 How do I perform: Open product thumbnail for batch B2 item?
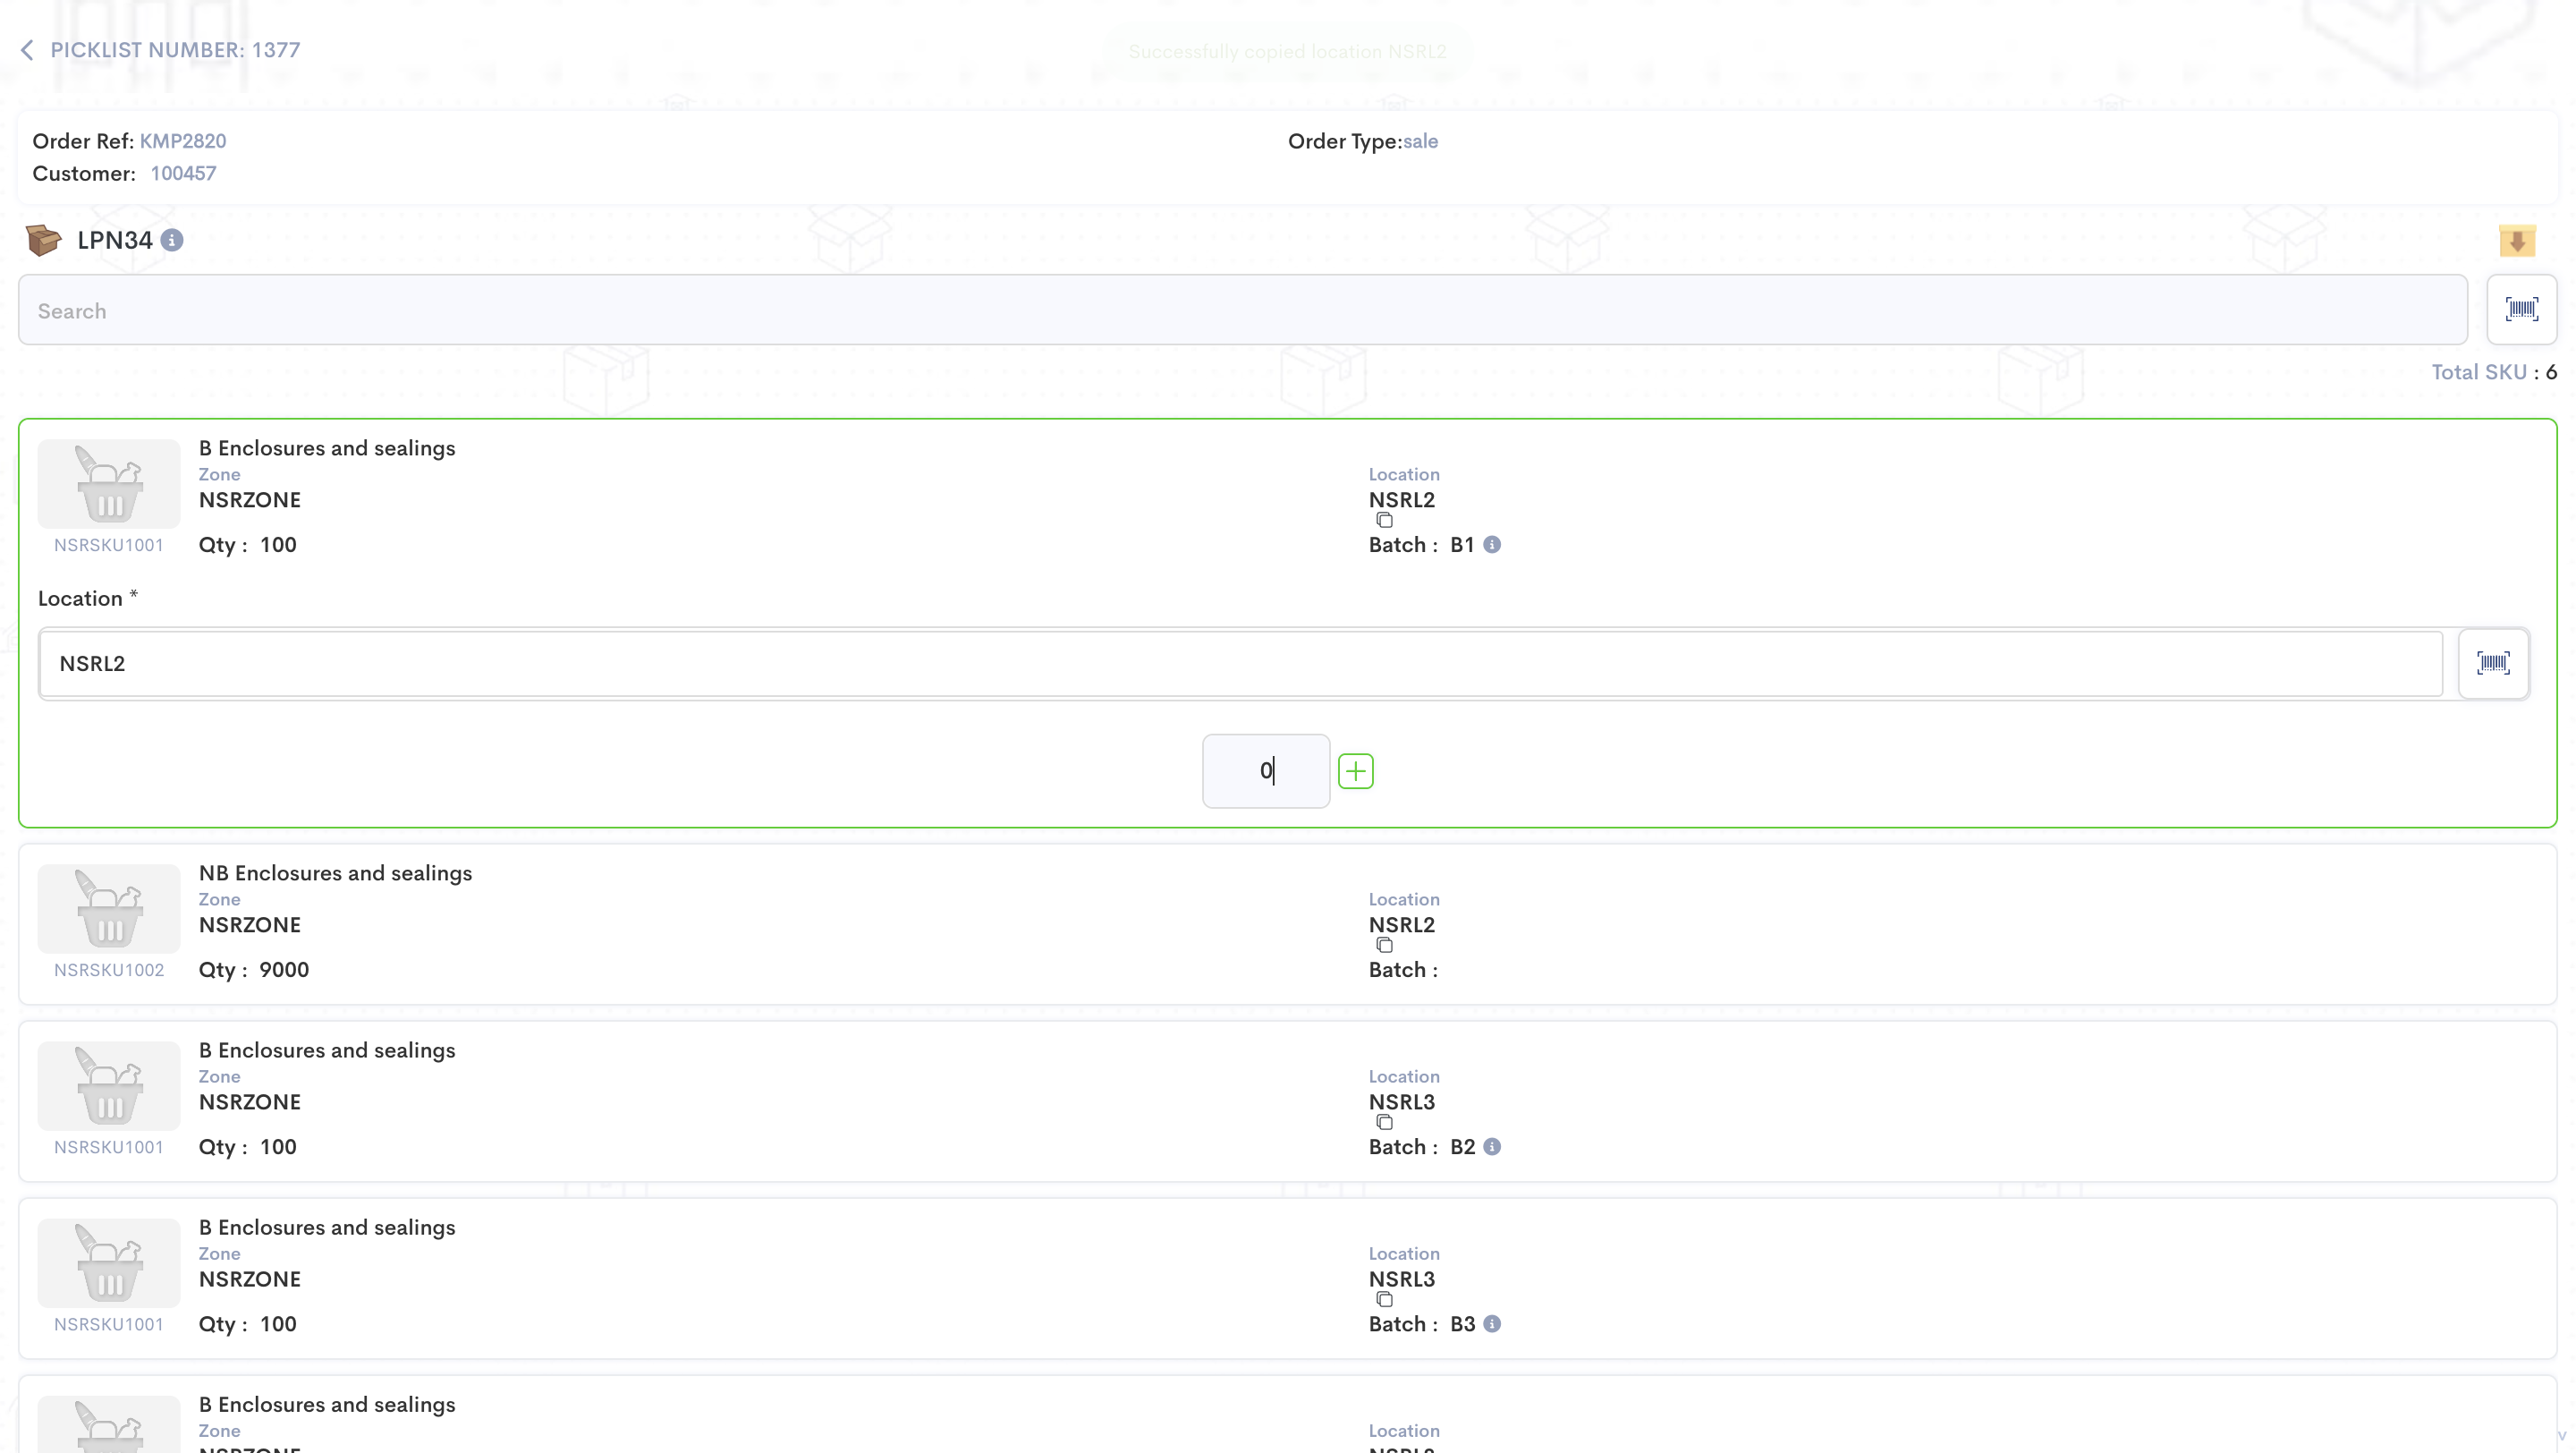pos(109,1086)
